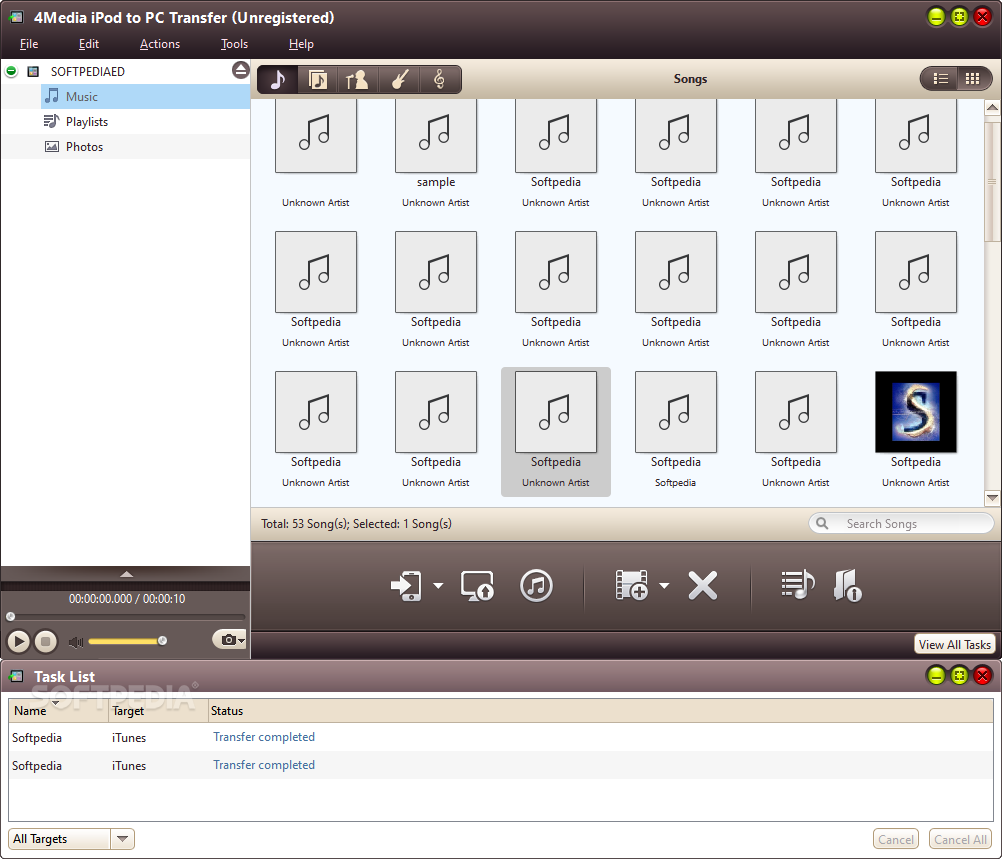The height and width of the screenshot is (859, 1002).
Task: Click the new playlist icon
Action: [x=798, y=584]
